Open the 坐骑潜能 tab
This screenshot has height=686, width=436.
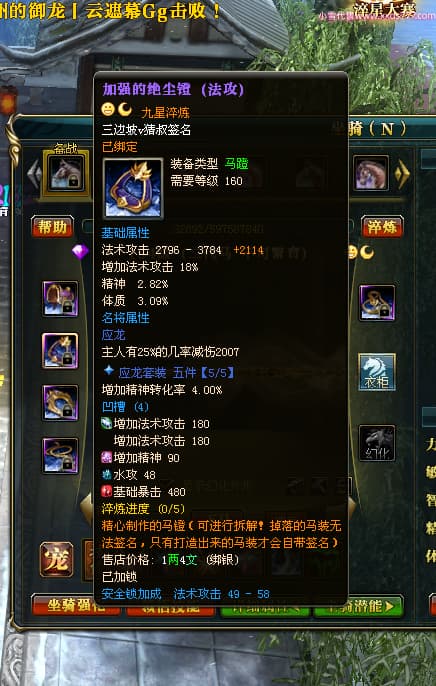(358, 606)
